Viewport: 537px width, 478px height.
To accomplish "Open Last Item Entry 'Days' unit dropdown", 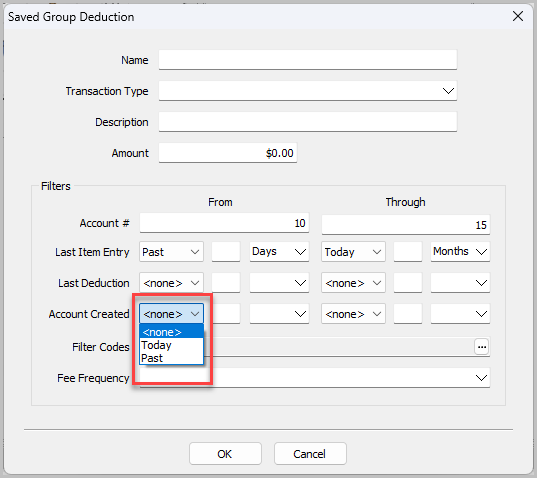I will tap(279, 252).
